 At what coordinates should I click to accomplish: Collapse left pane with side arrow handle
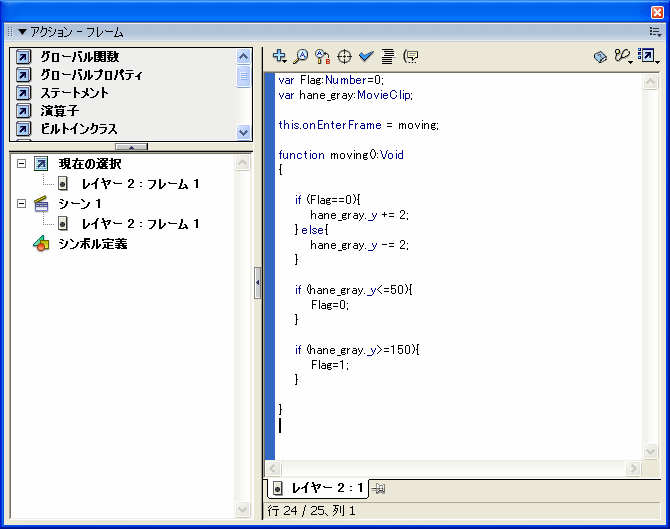[x=257, y=282]
